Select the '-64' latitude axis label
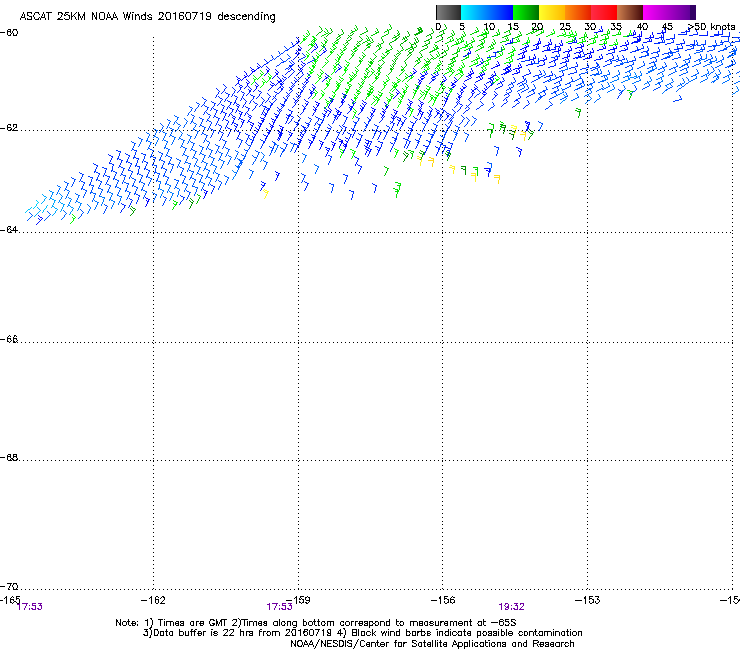This screenshot has width=740, height=650. click(9, 230)
